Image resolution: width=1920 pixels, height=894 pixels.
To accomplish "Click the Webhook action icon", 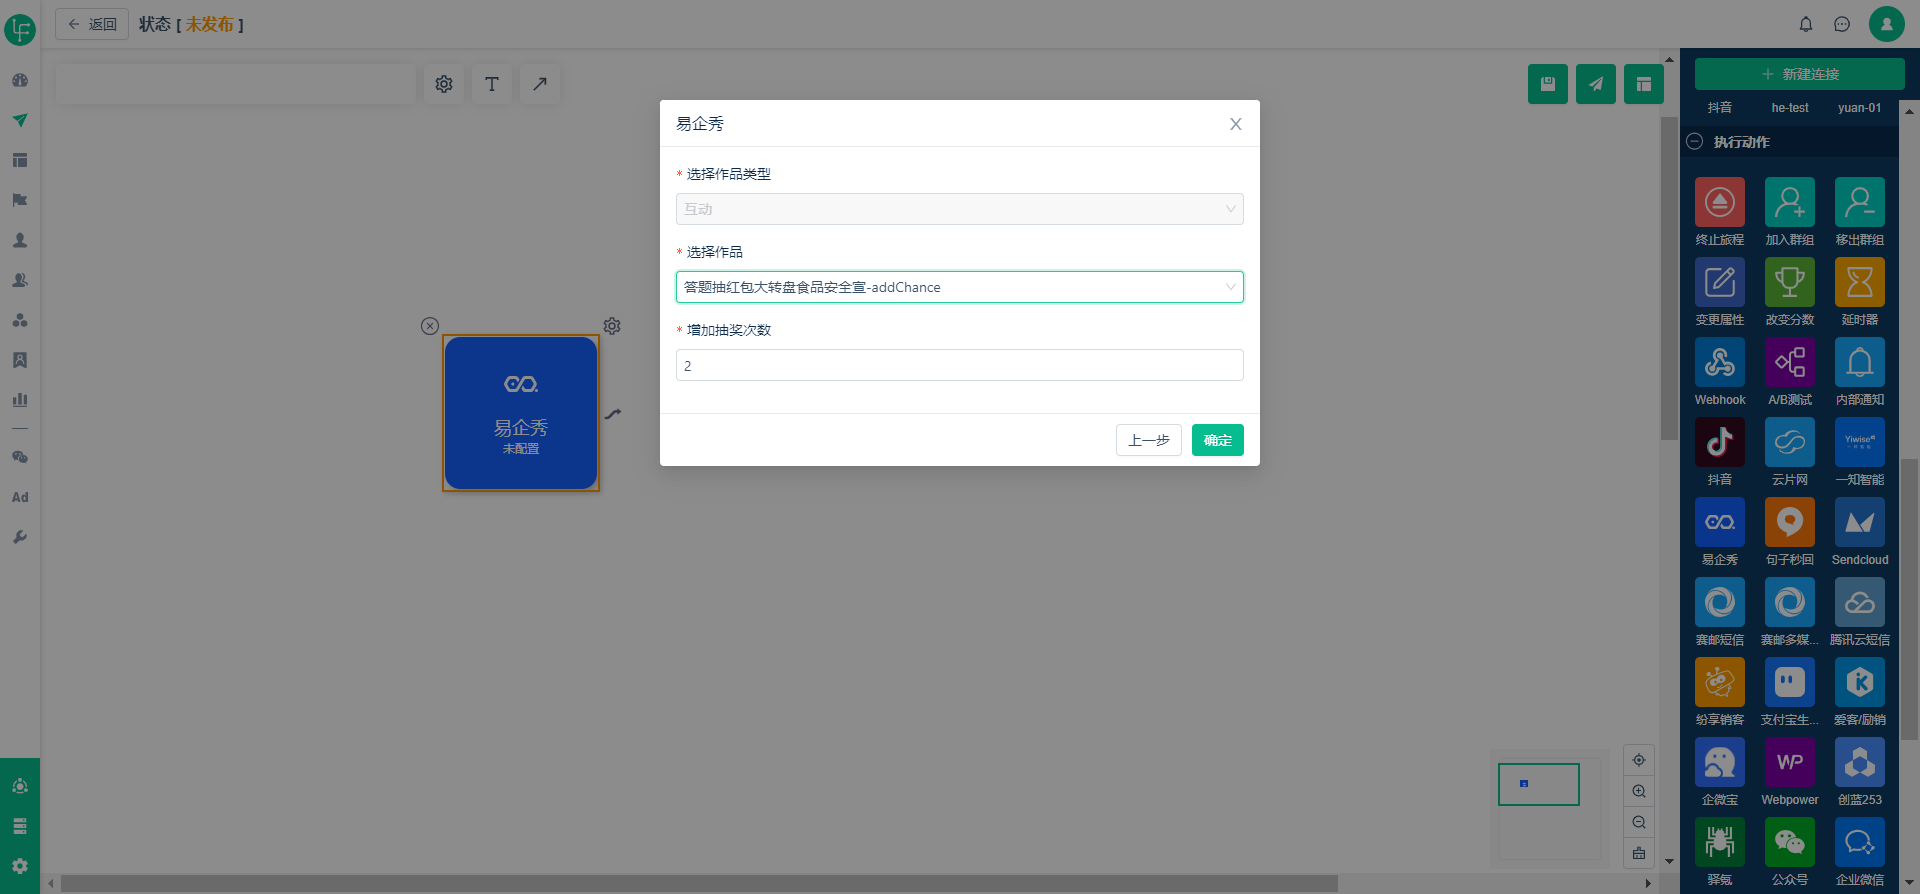I will coord(1719,362).
